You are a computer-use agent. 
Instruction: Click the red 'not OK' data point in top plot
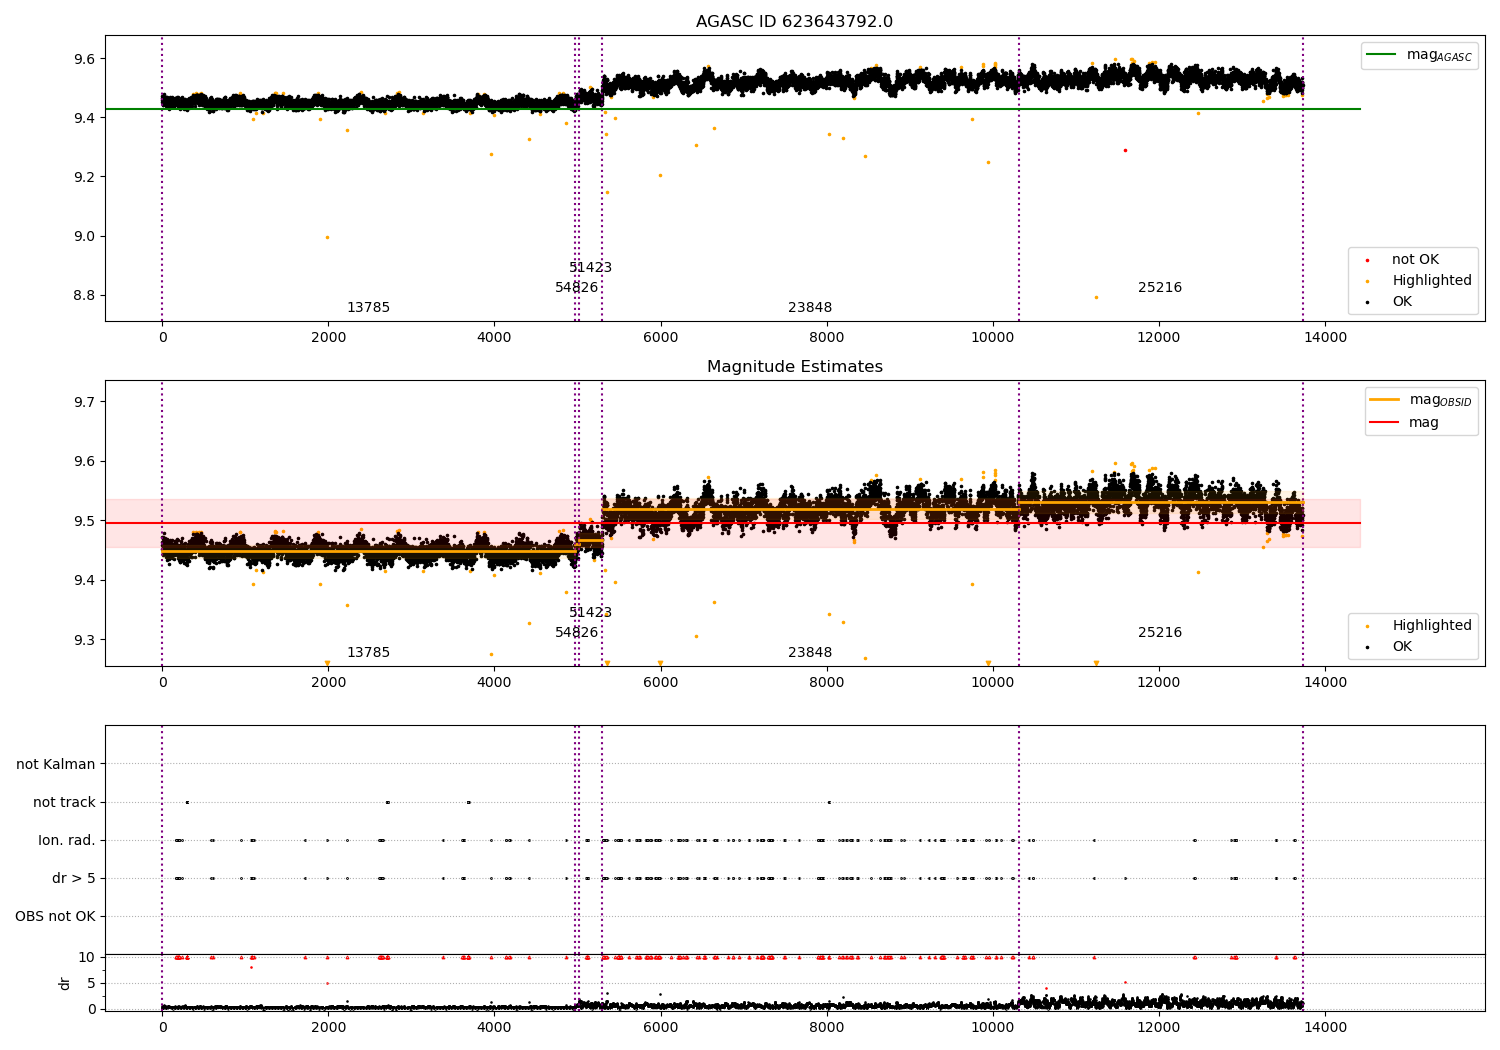(x=1125, y=150)
